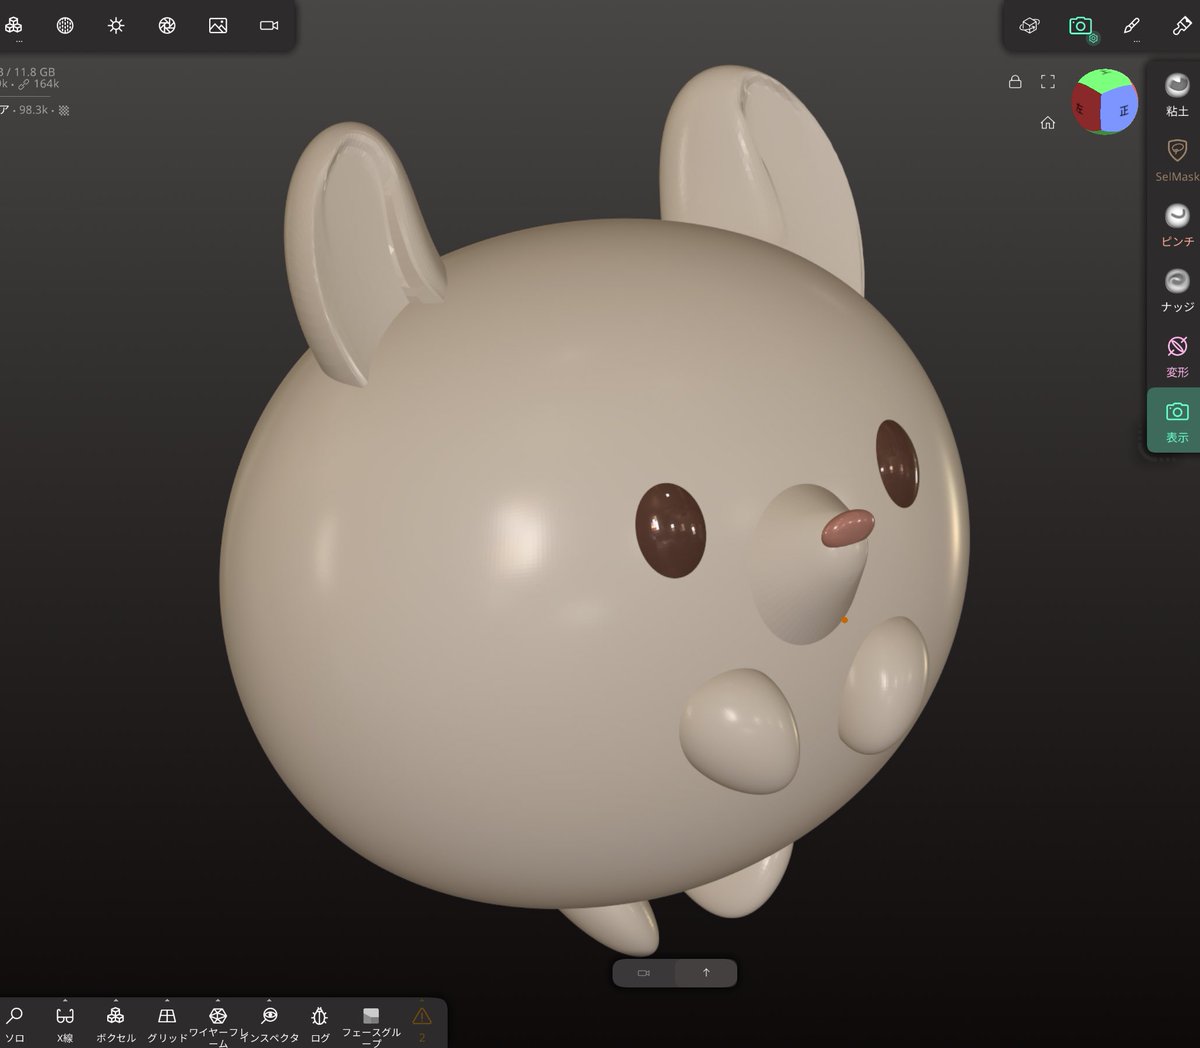Toggle フェースグループ face group display
The image size is (1200, 1048).
[x=371, y=1026]
